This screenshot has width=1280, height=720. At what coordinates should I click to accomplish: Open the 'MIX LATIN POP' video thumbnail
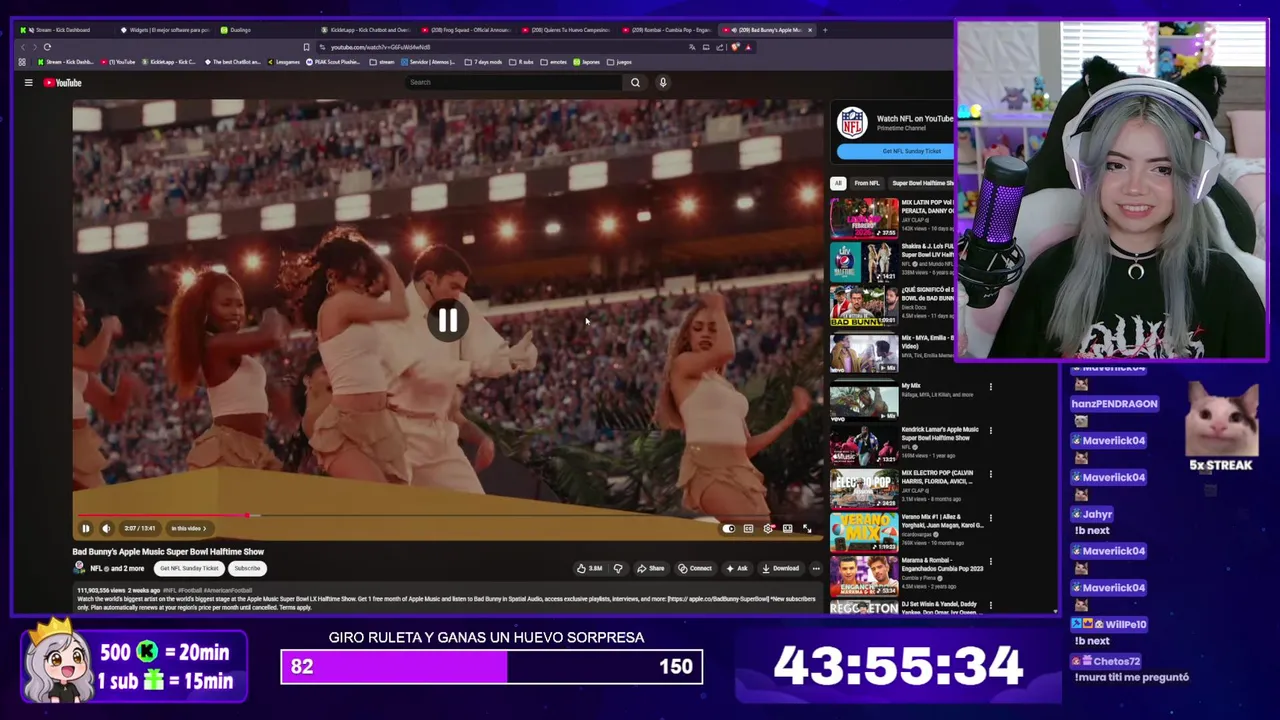(x=864, y=217)
